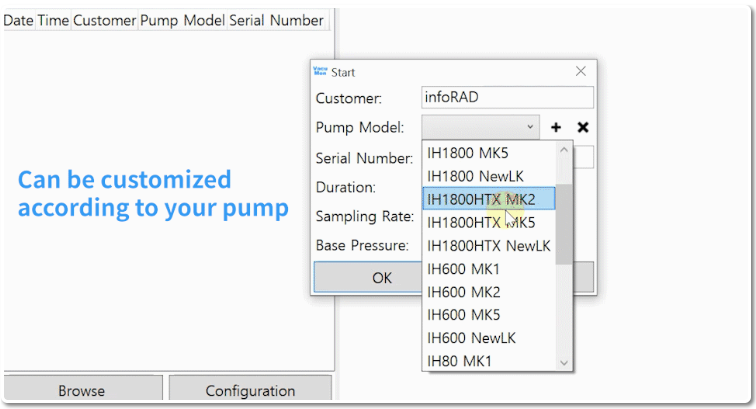The image size is (756, 409).
Task: Pick IH600 MK1 in dropdown list
Action: (489, 269)
